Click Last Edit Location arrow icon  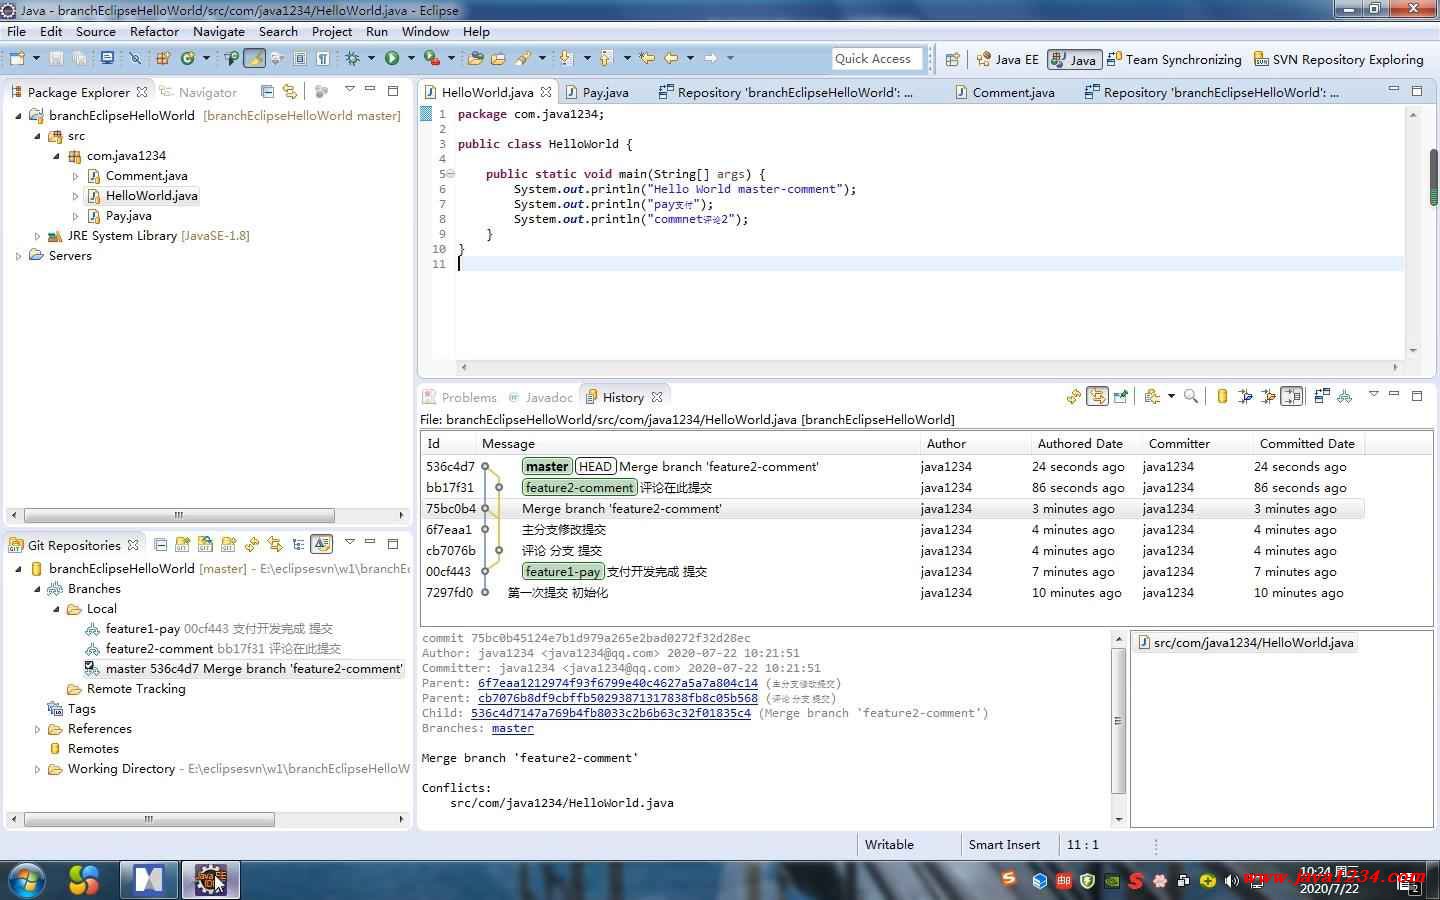pos(646,58)
